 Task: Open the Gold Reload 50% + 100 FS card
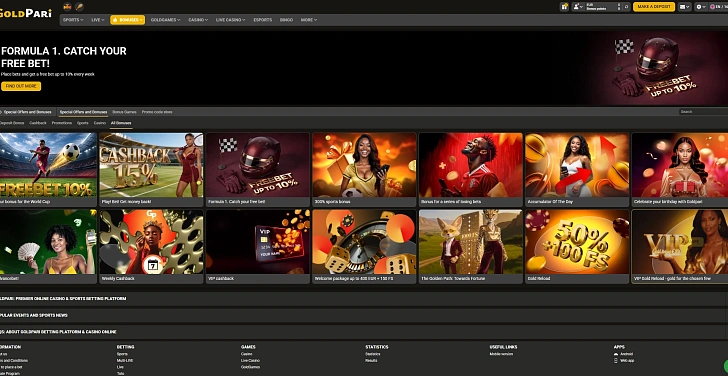[577, 246]
